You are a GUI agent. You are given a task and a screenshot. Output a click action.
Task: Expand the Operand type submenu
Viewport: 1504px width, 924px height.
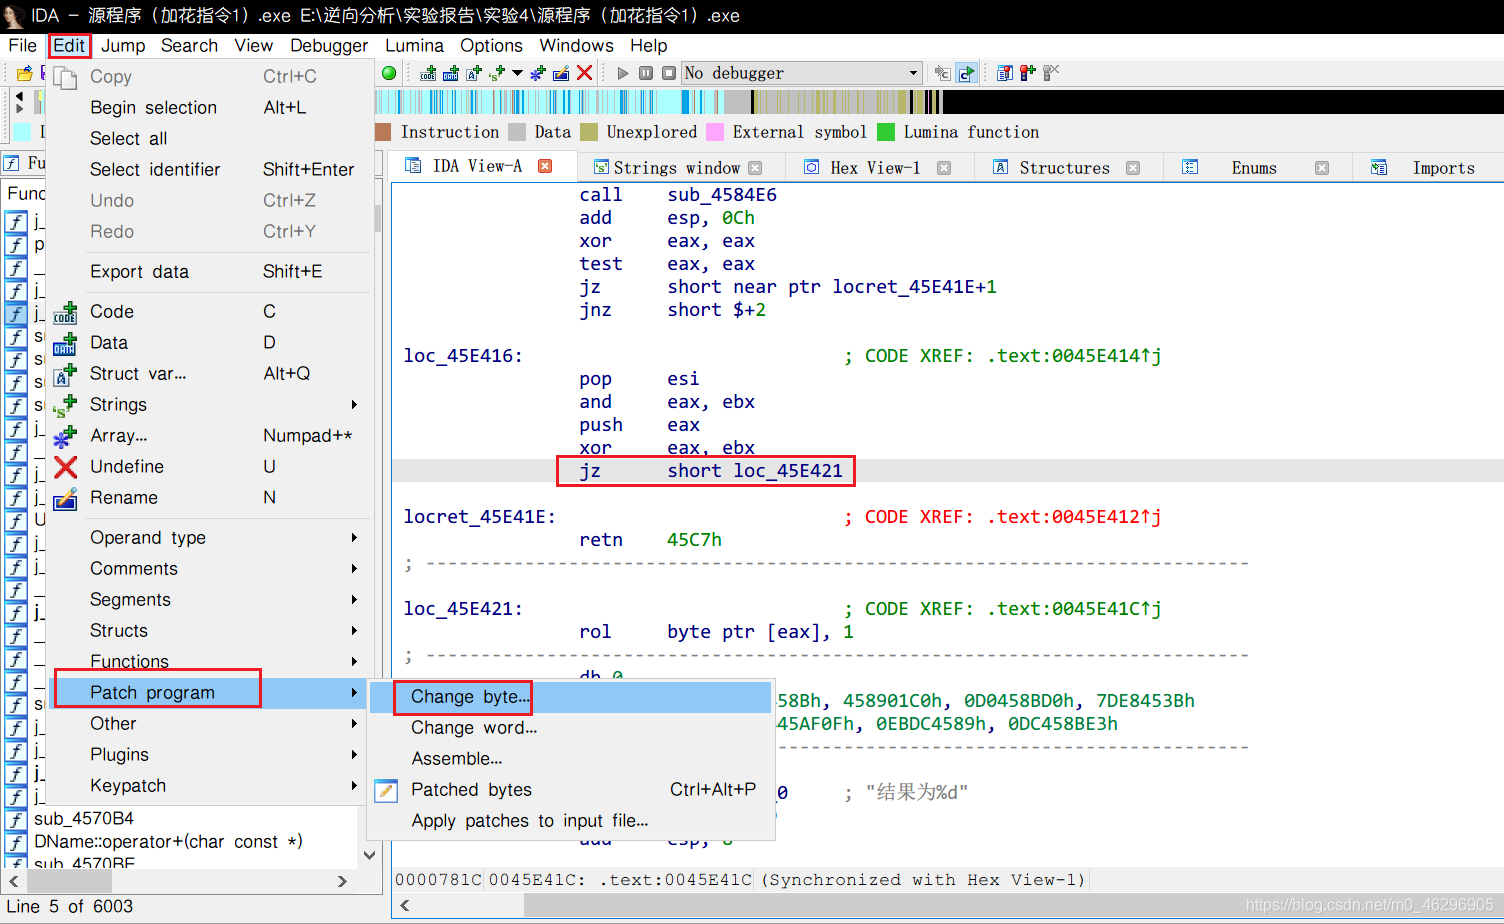click(209, 538)
